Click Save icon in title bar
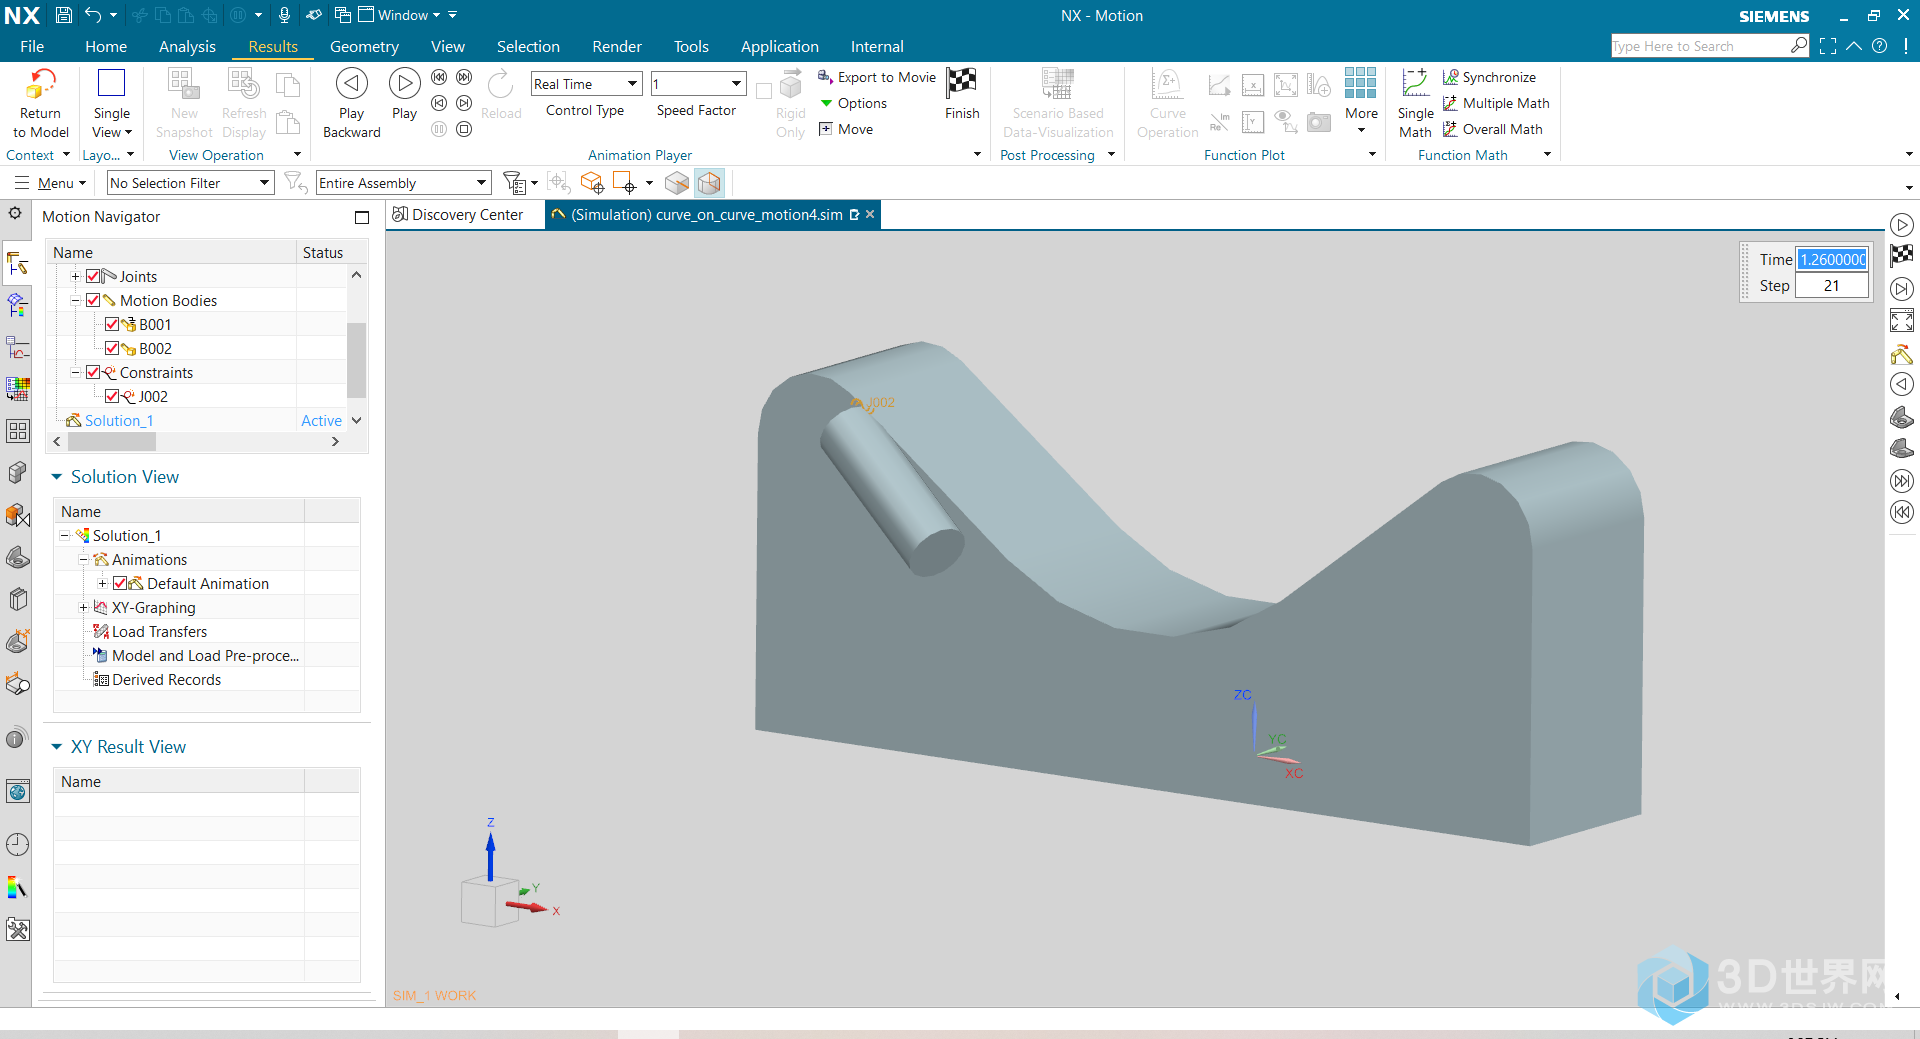The width and height of the screenshot is (1920, 1039). tap(63, 15)
